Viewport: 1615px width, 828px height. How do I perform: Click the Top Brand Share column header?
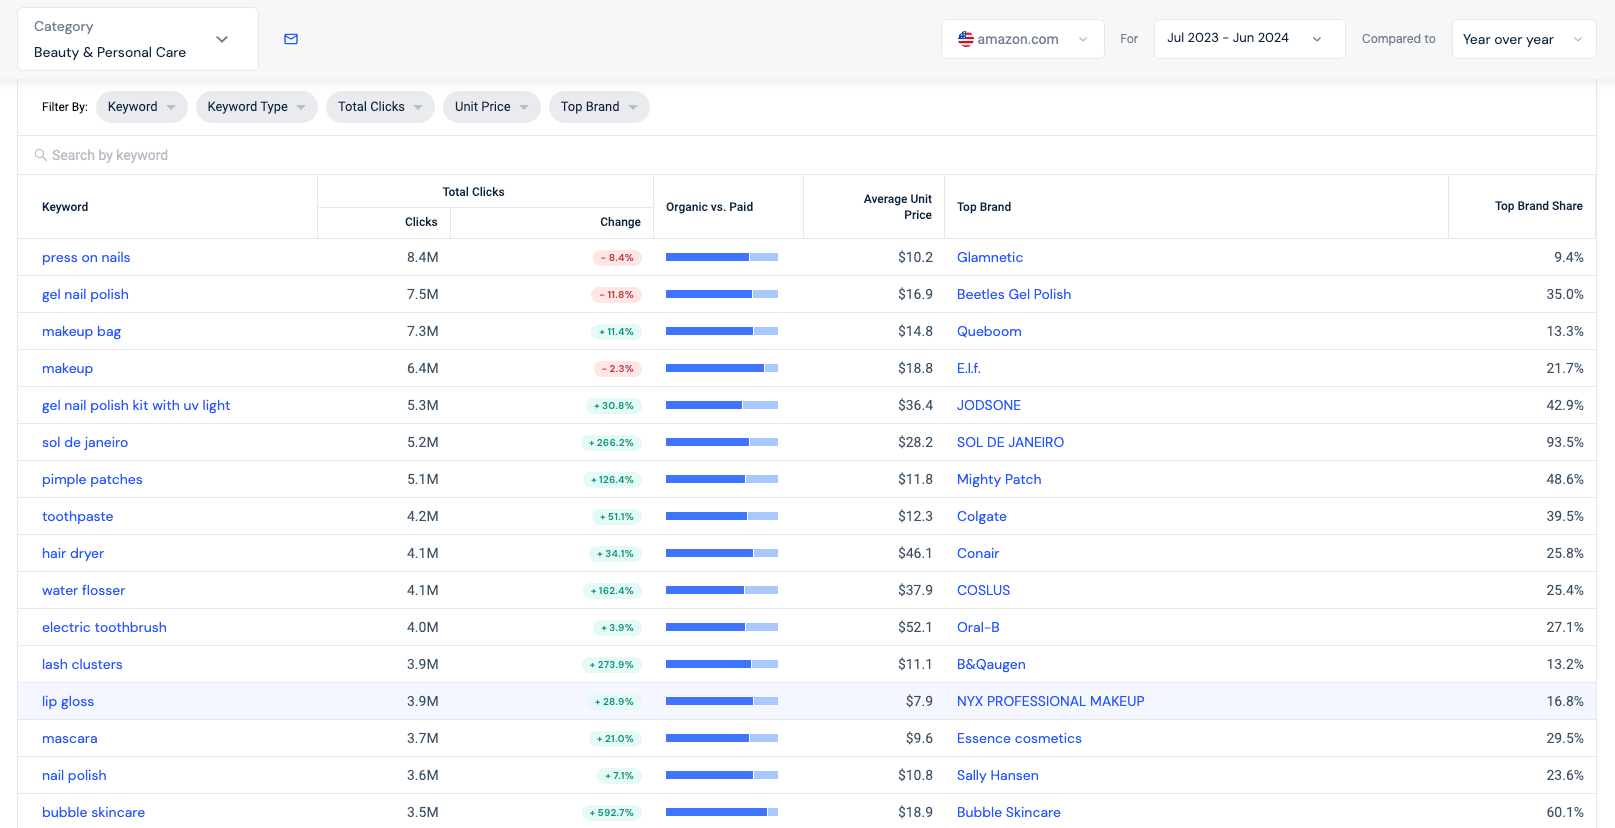[x=1538, y=206]
